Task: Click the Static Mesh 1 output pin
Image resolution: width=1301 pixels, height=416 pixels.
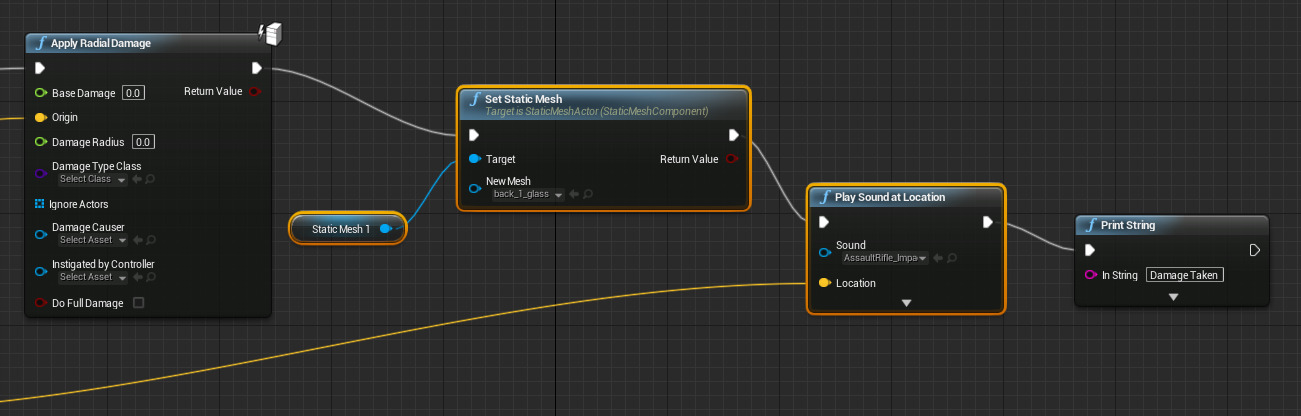Action: pyautogui.click(x=386, y=229)
